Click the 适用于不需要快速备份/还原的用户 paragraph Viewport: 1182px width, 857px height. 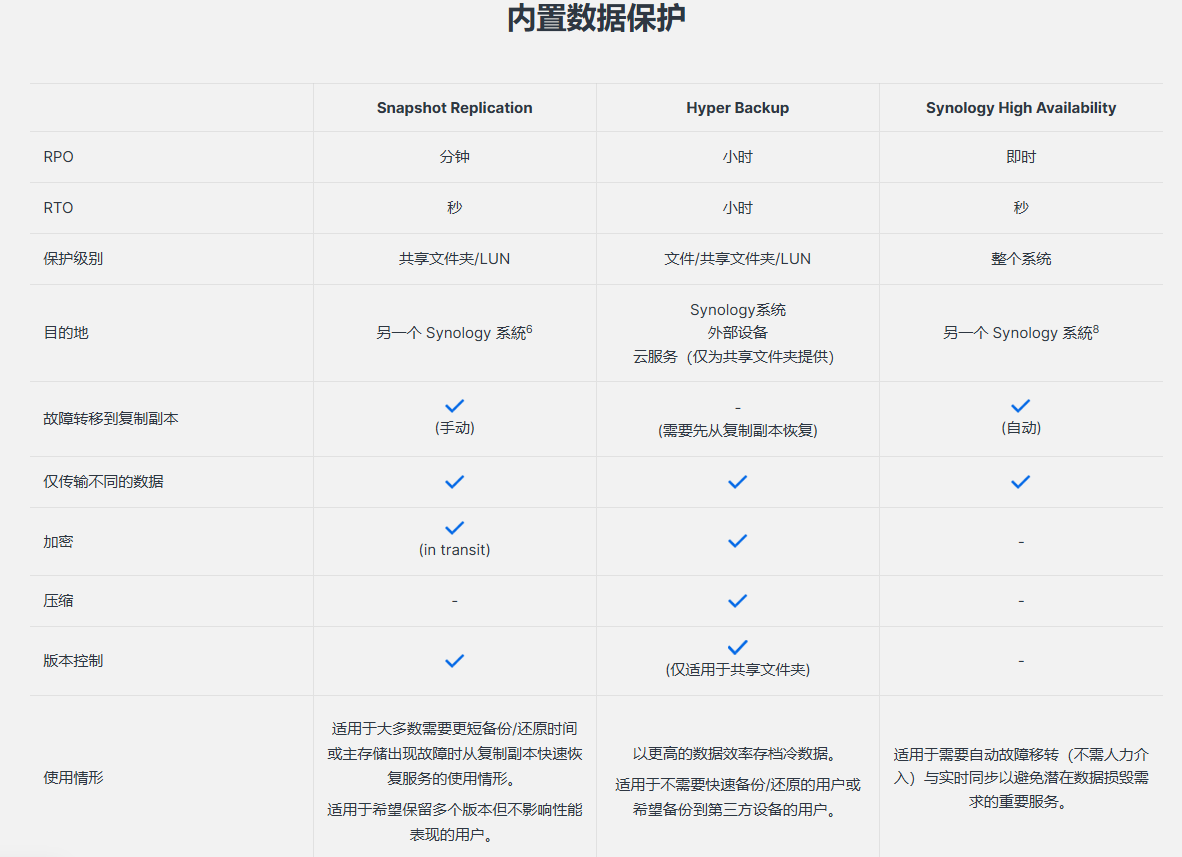coord(737,797)
